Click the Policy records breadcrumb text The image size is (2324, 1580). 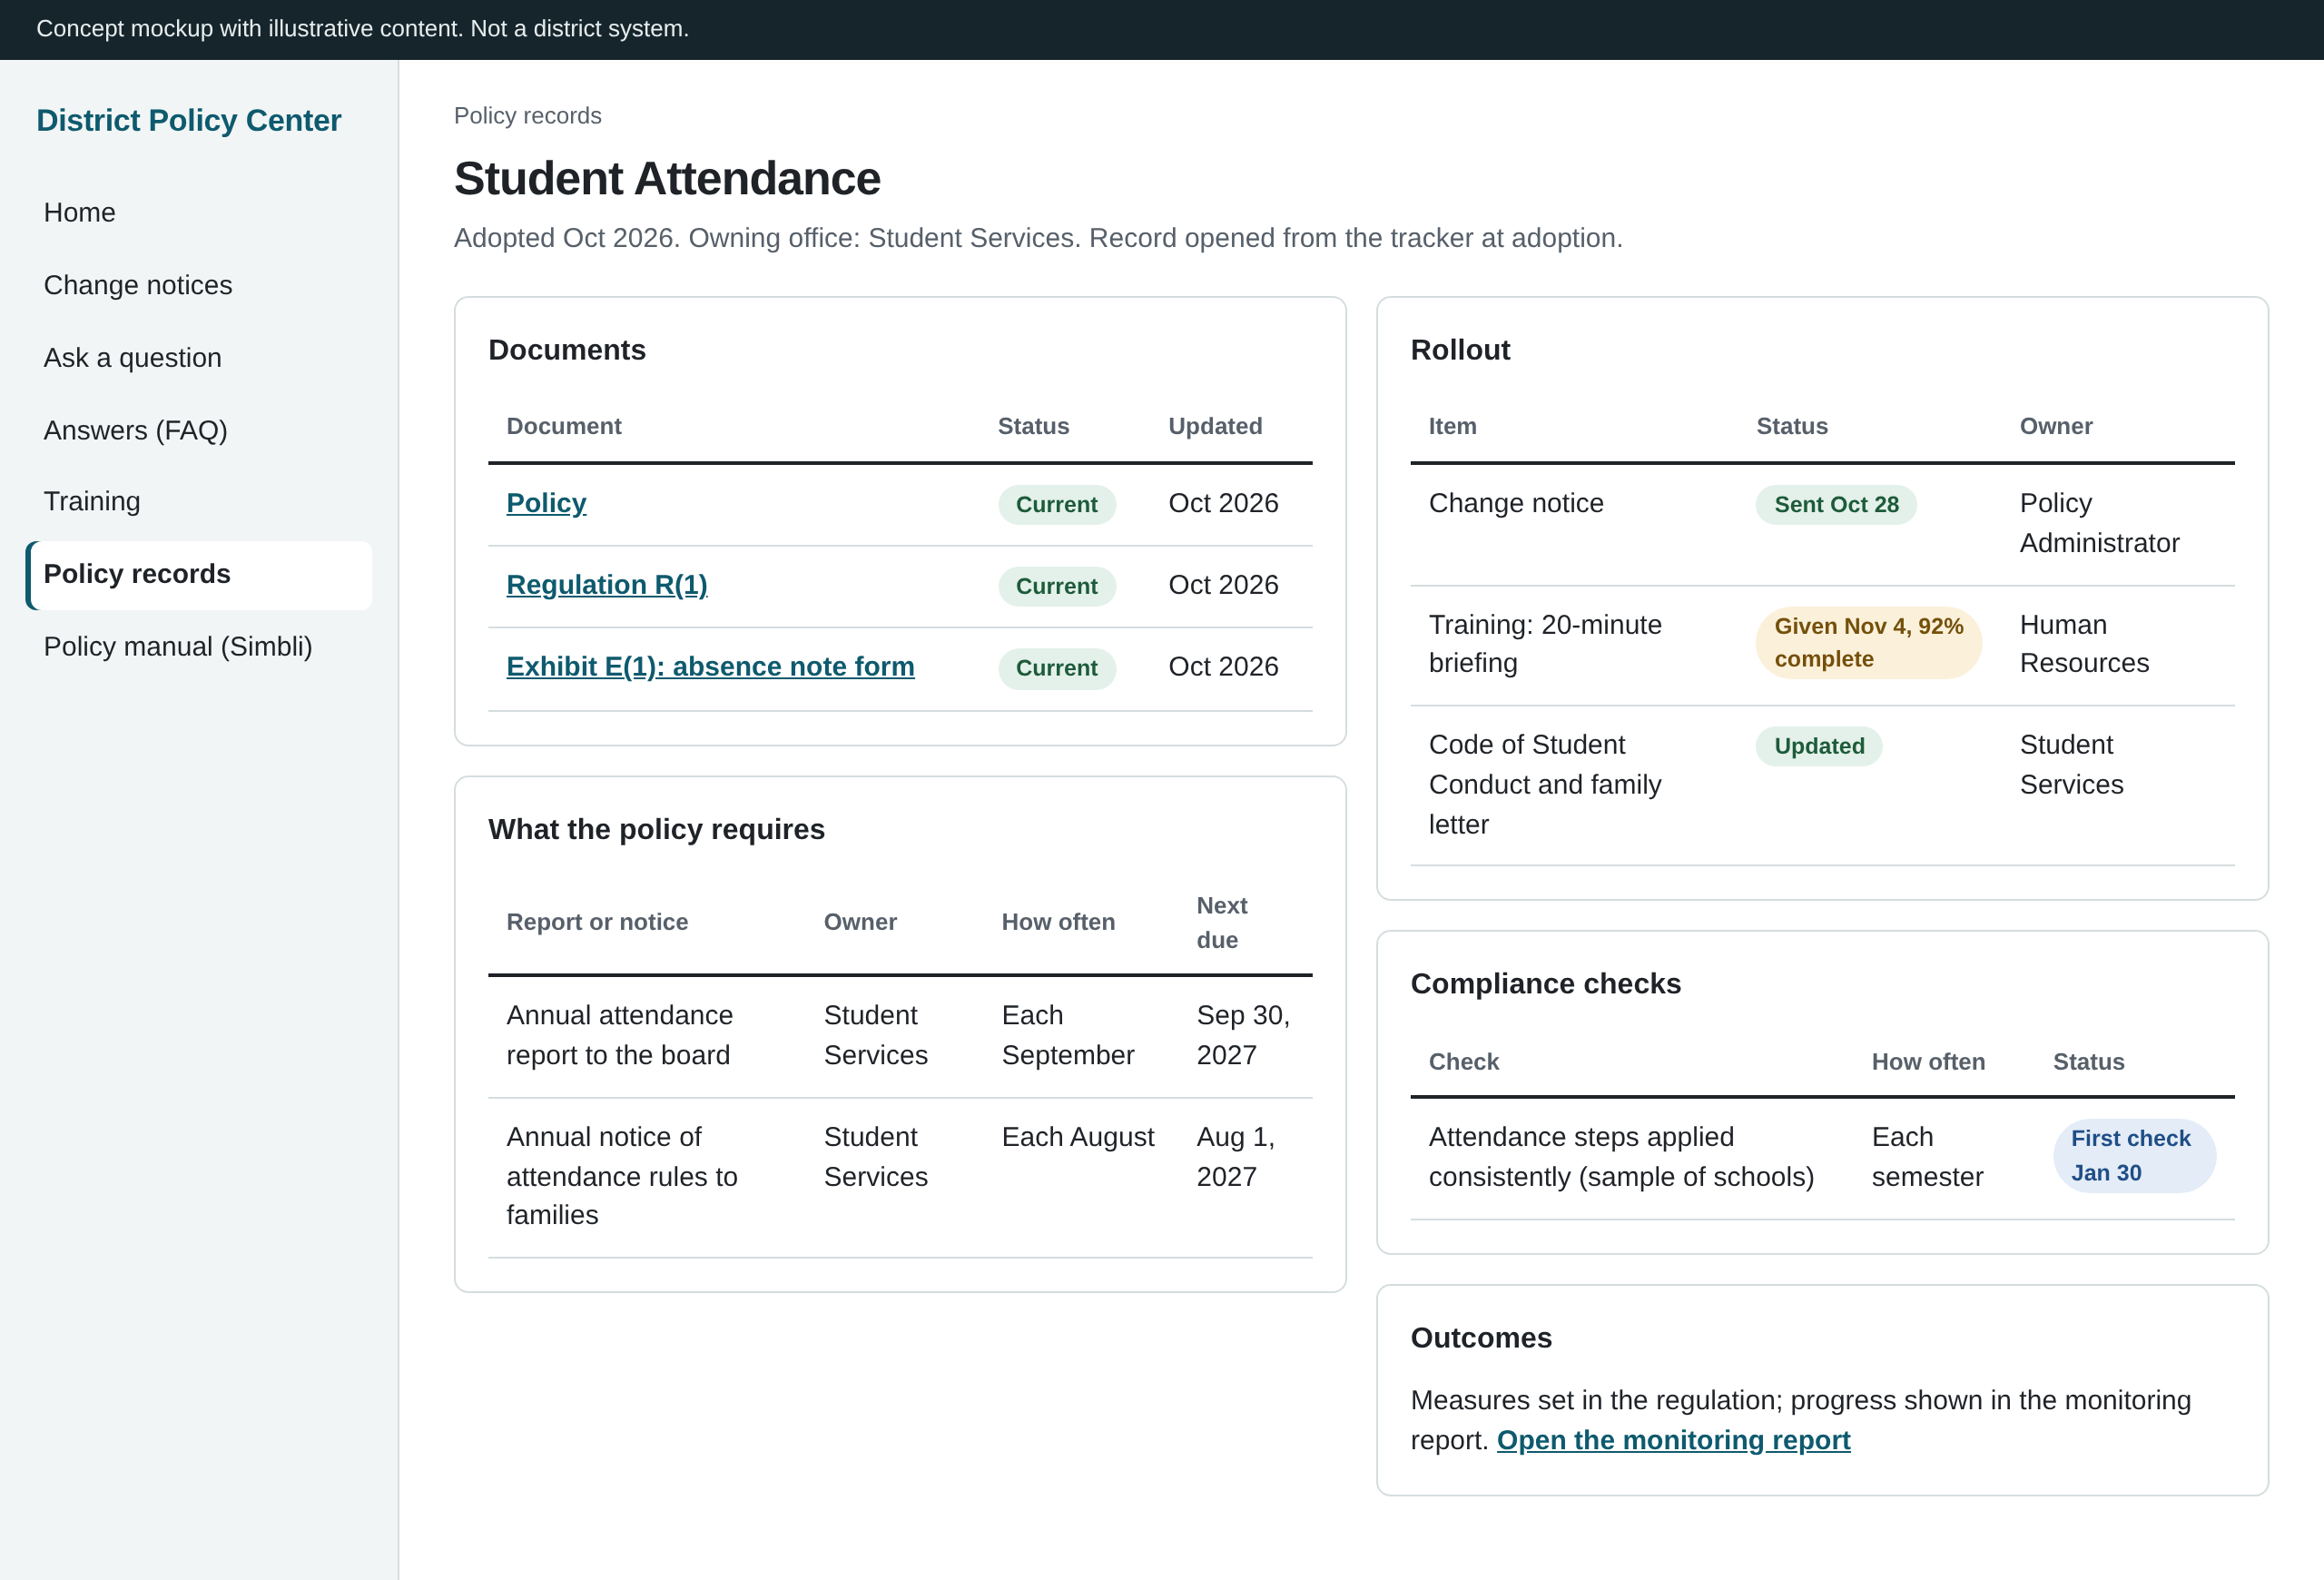click(x=528, y=116)
